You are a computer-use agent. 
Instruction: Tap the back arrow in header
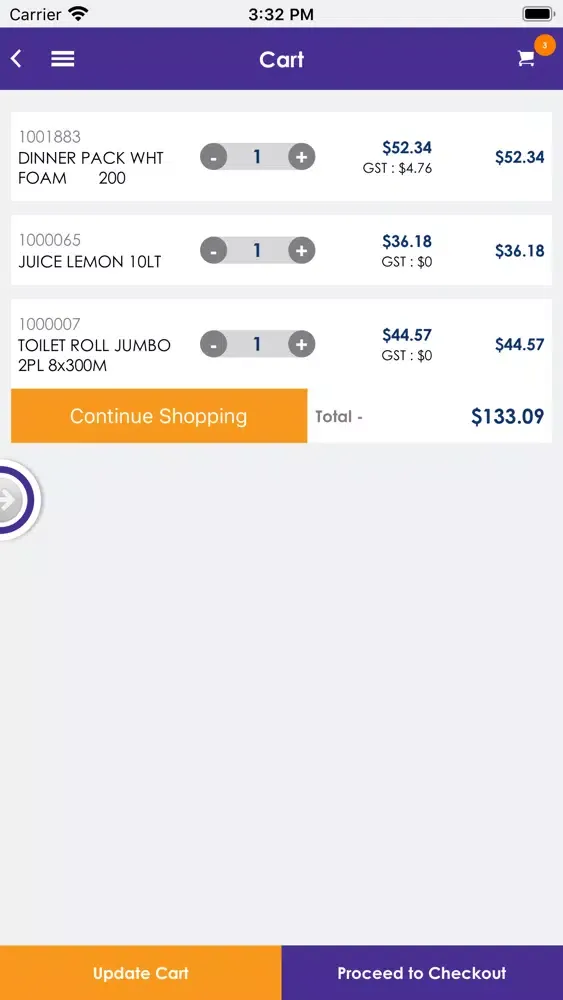[16, 59]
